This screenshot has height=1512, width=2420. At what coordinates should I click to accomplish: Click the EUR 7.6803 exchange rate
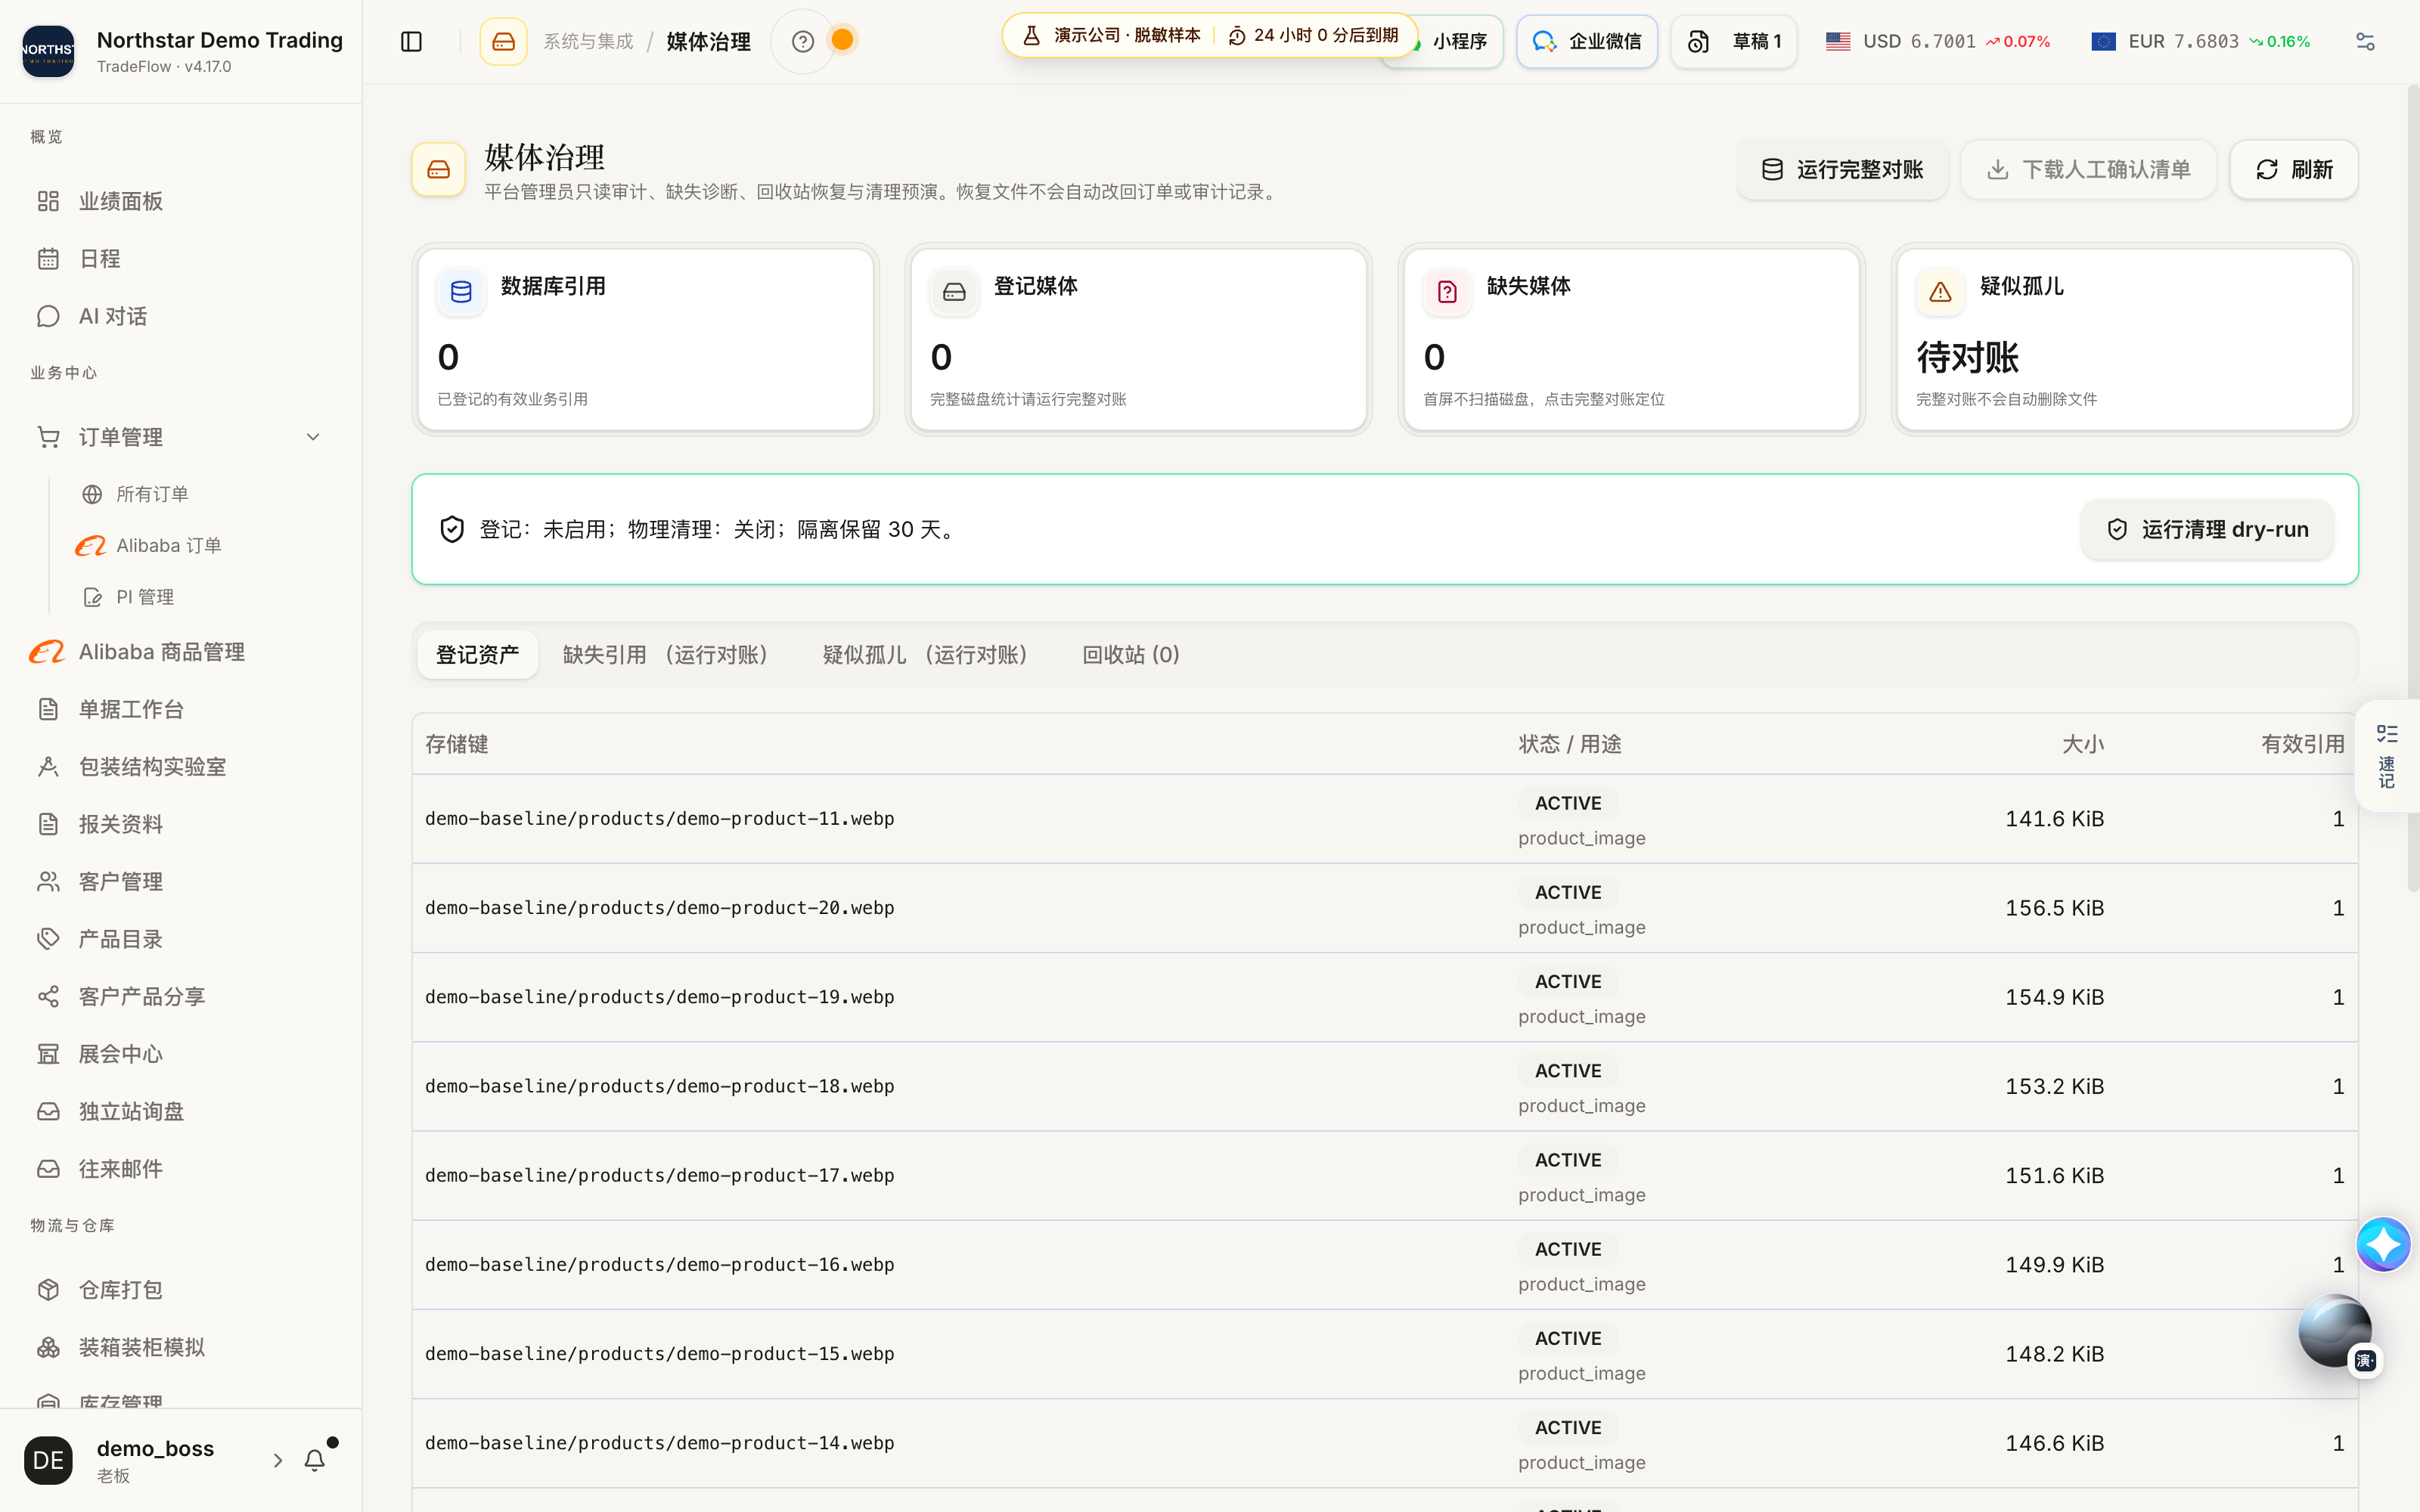tap(2199, 41)
